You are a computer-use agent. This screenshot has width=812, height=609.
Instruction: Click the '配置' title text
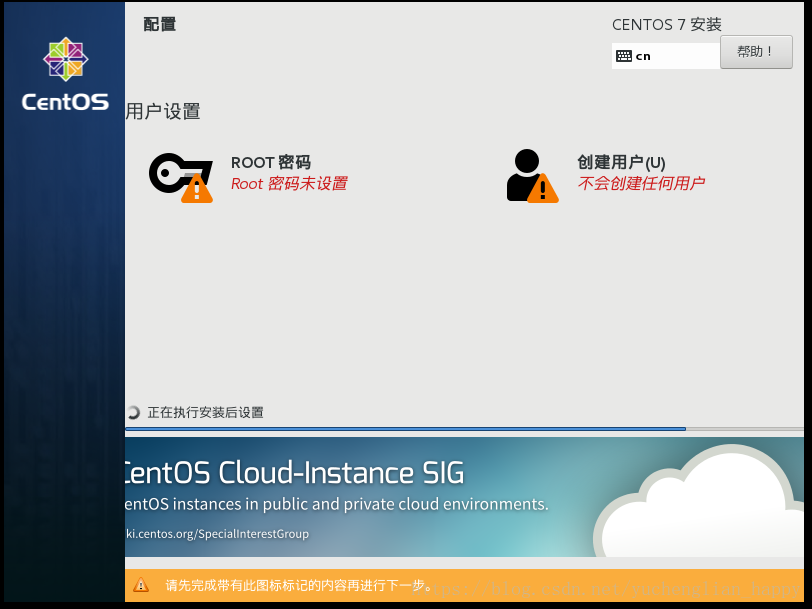160,24
